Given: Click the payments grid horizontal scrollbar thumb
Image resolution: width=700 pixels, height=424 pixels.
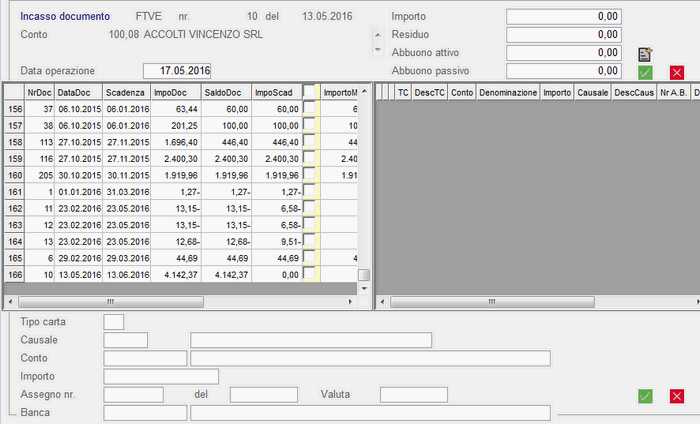Looking at the screenshot, I should 492,302.
